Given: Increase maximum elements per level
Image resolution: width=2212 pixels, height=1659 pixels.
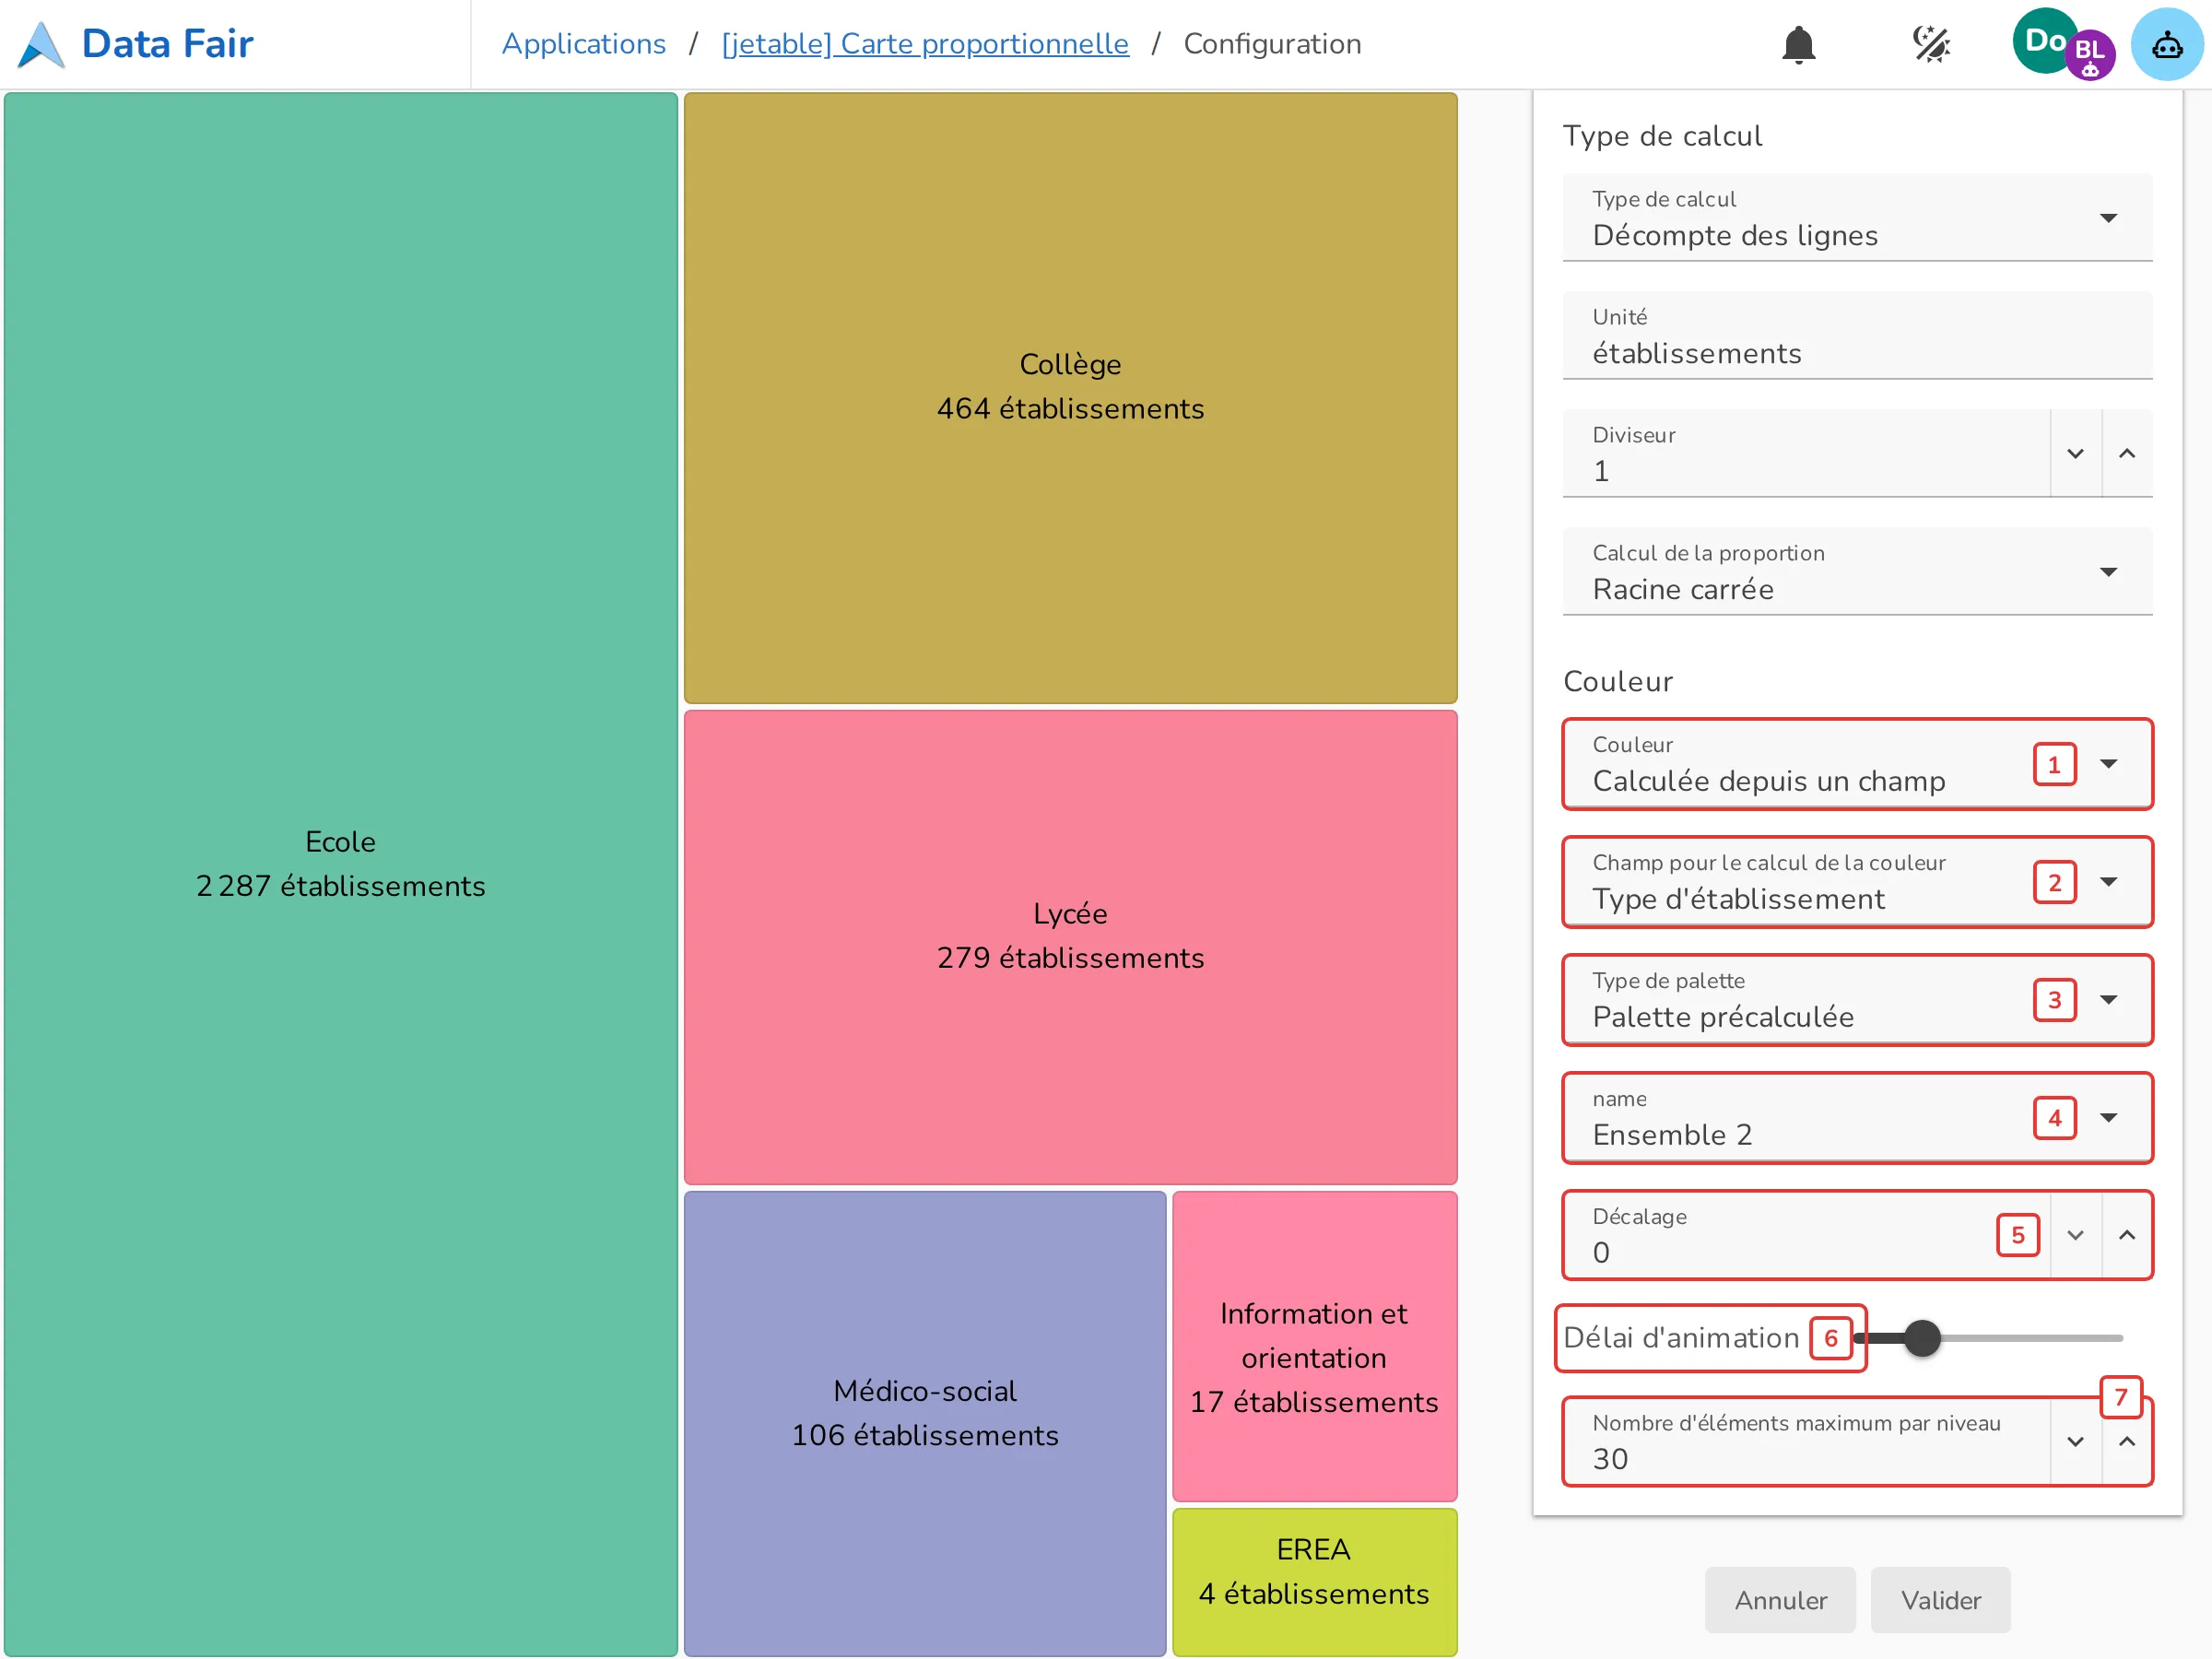Looking at the screenshot, I should tap(2127, 1441).
